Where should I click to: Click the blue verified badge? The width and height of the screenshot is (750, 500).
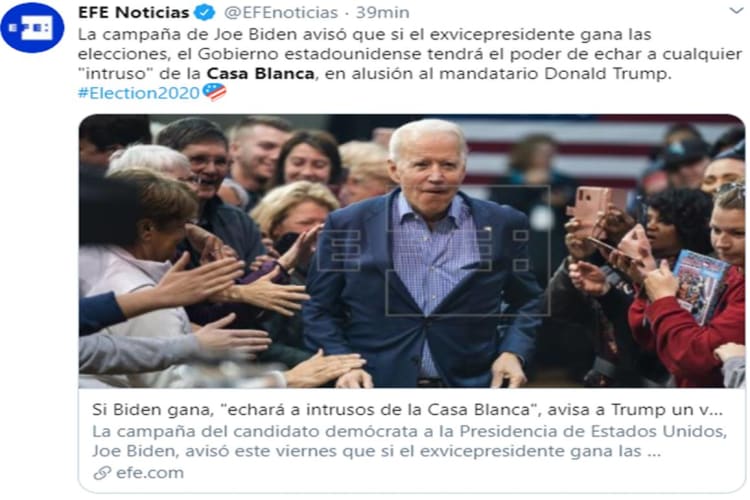tap(205, 12)
